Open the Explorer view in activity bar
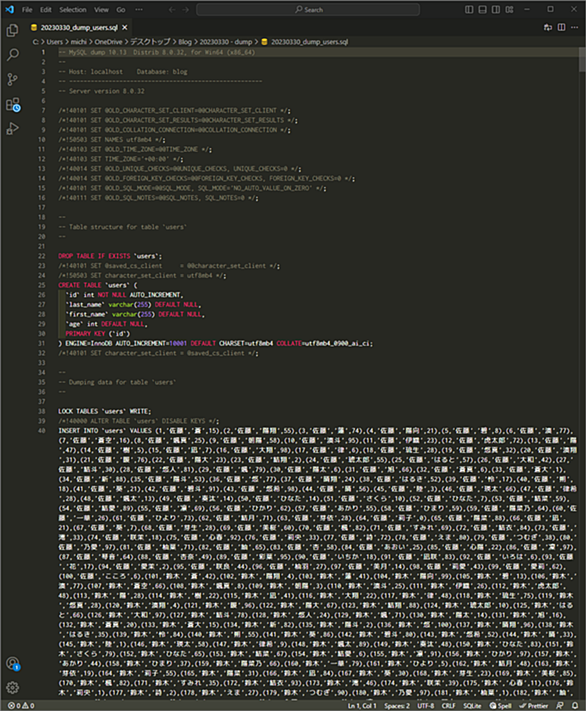Viewport: 586px width, 711px height. 13,30
